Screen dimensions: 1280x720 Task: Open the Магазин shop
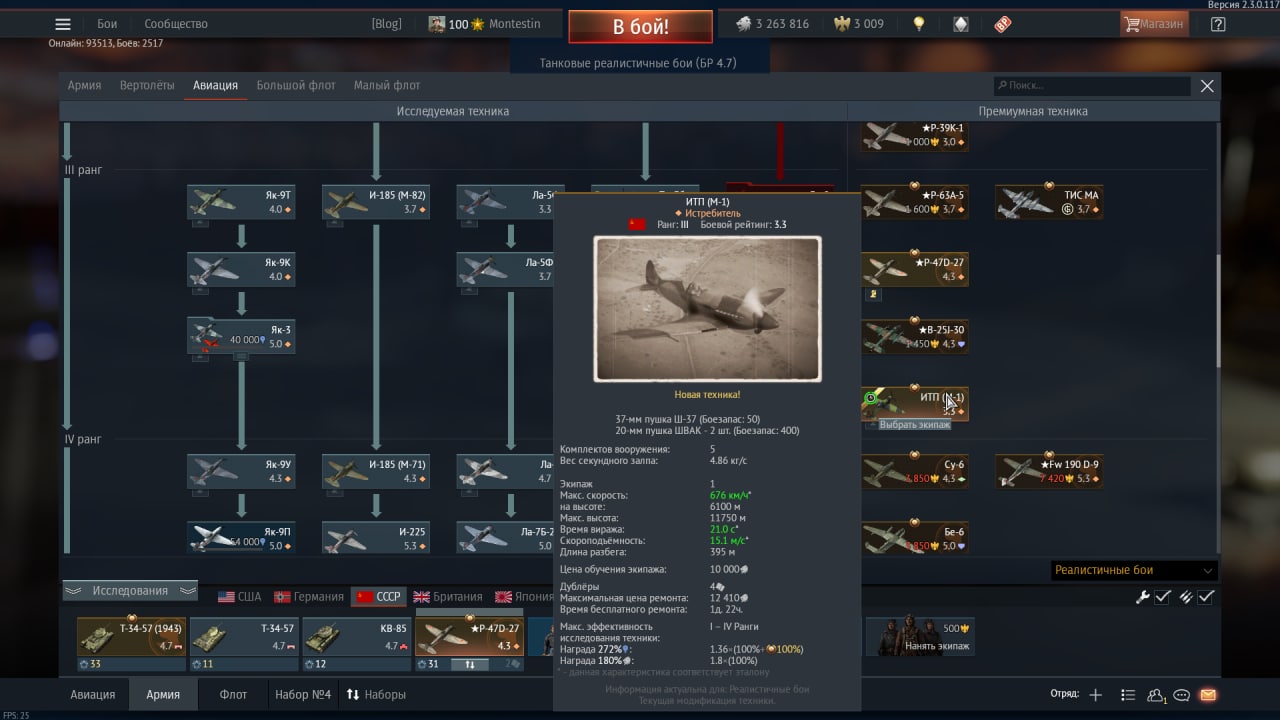(1154, 24)
